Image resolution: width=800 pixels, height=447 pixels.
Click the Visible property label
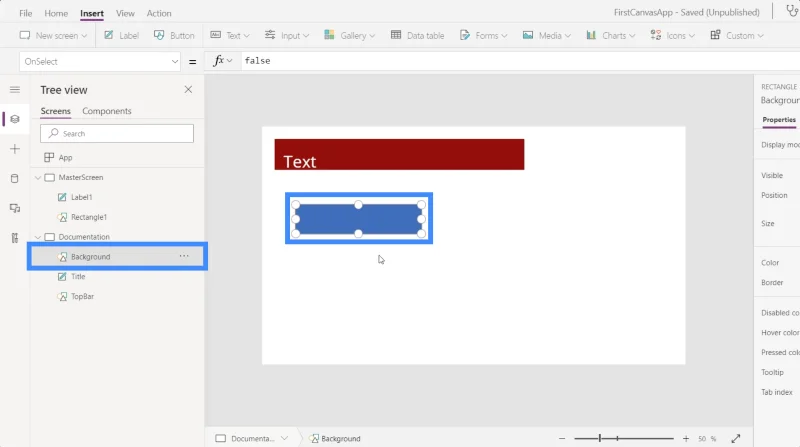coord(771,176)
